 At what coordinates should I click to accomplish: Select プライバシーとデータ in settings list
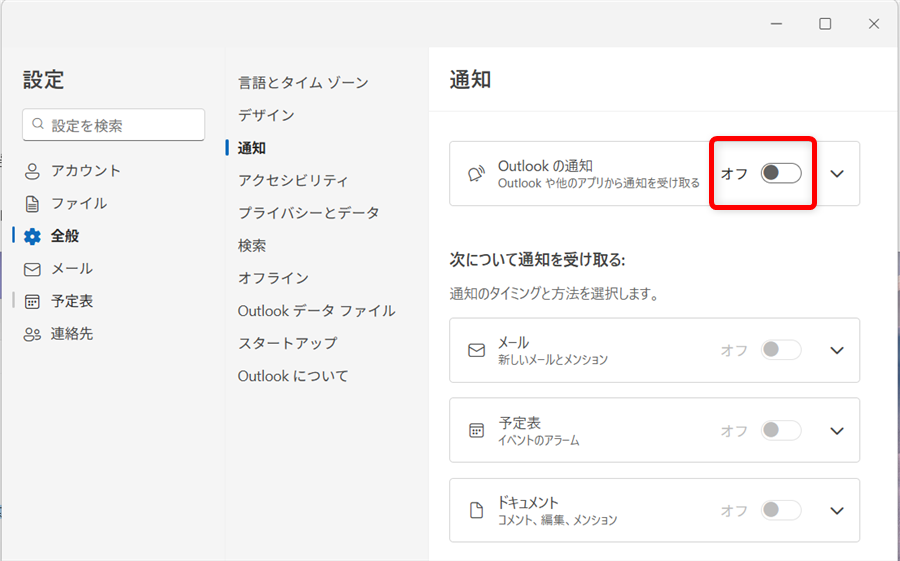[308, 213]
